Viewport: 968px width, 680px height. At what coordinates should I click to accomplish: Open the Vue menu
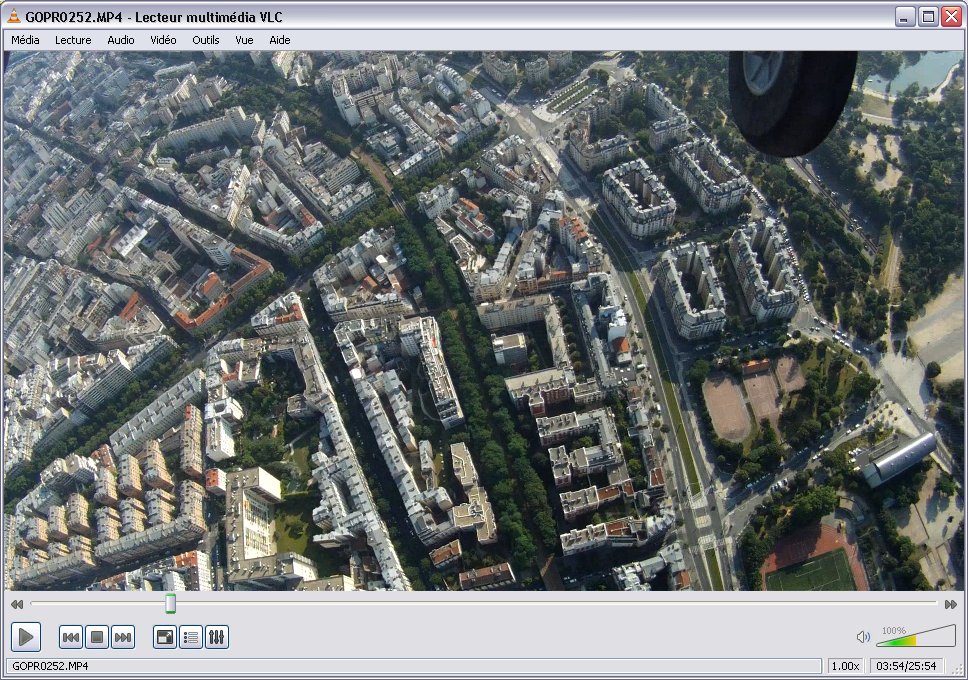244,40
